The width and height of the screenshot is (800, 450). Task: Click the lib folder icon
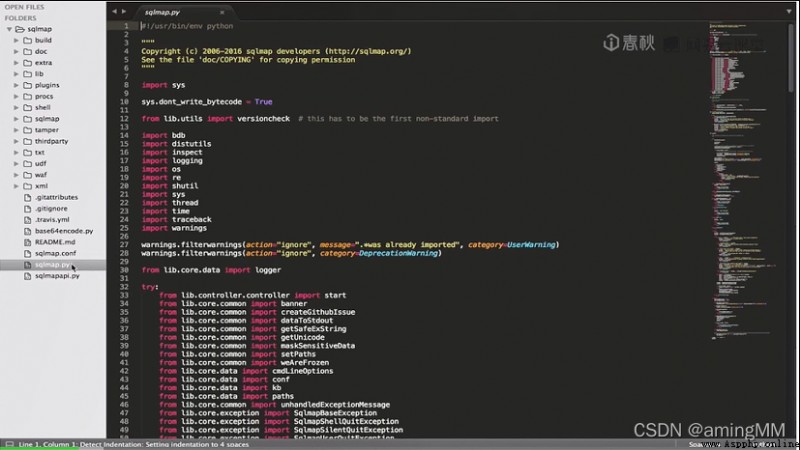coord(28,74)
